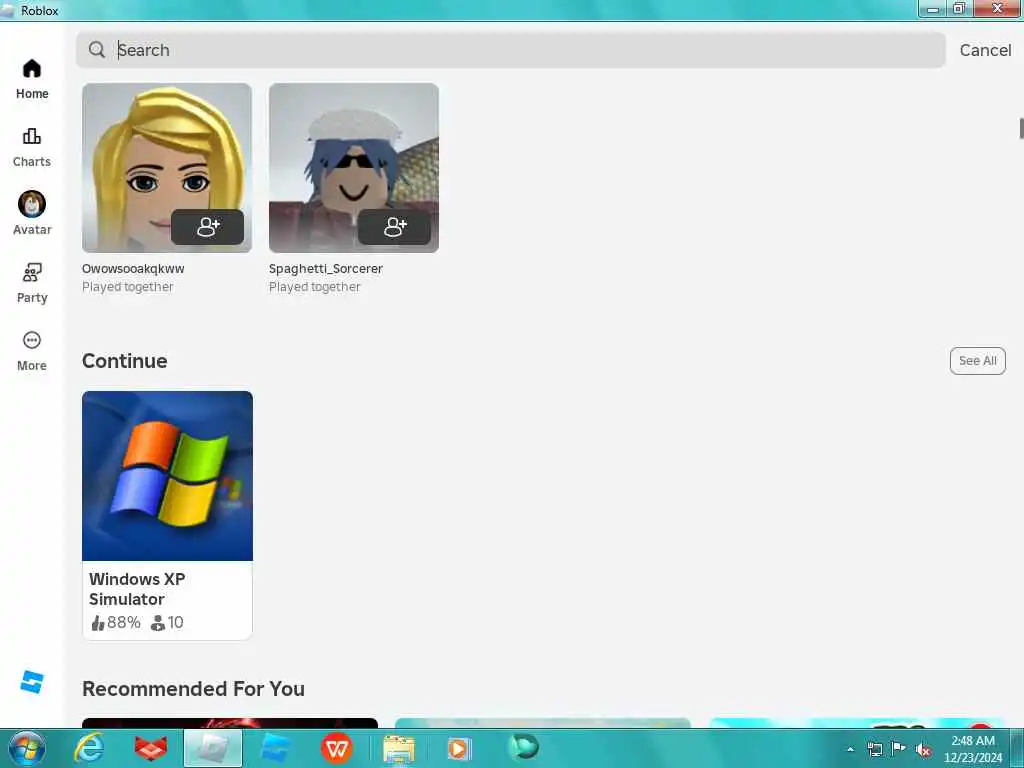Click the page vertical scrollbar thumb
This screenshot has height=768, width=1024.
pyautogui.click(x=1021, y=128)
